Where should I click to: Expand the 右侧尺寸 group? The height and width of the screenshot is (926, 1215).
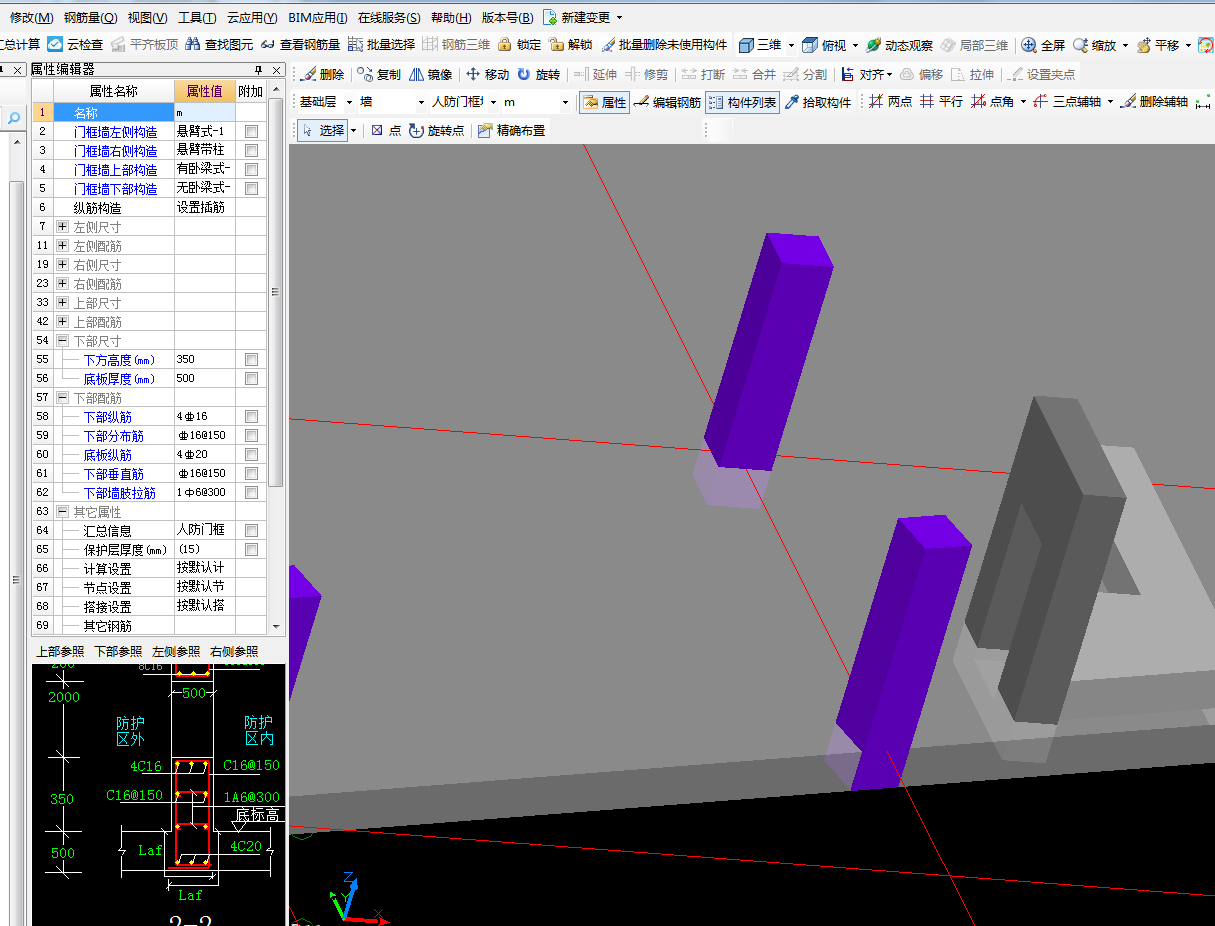(62, 265)
